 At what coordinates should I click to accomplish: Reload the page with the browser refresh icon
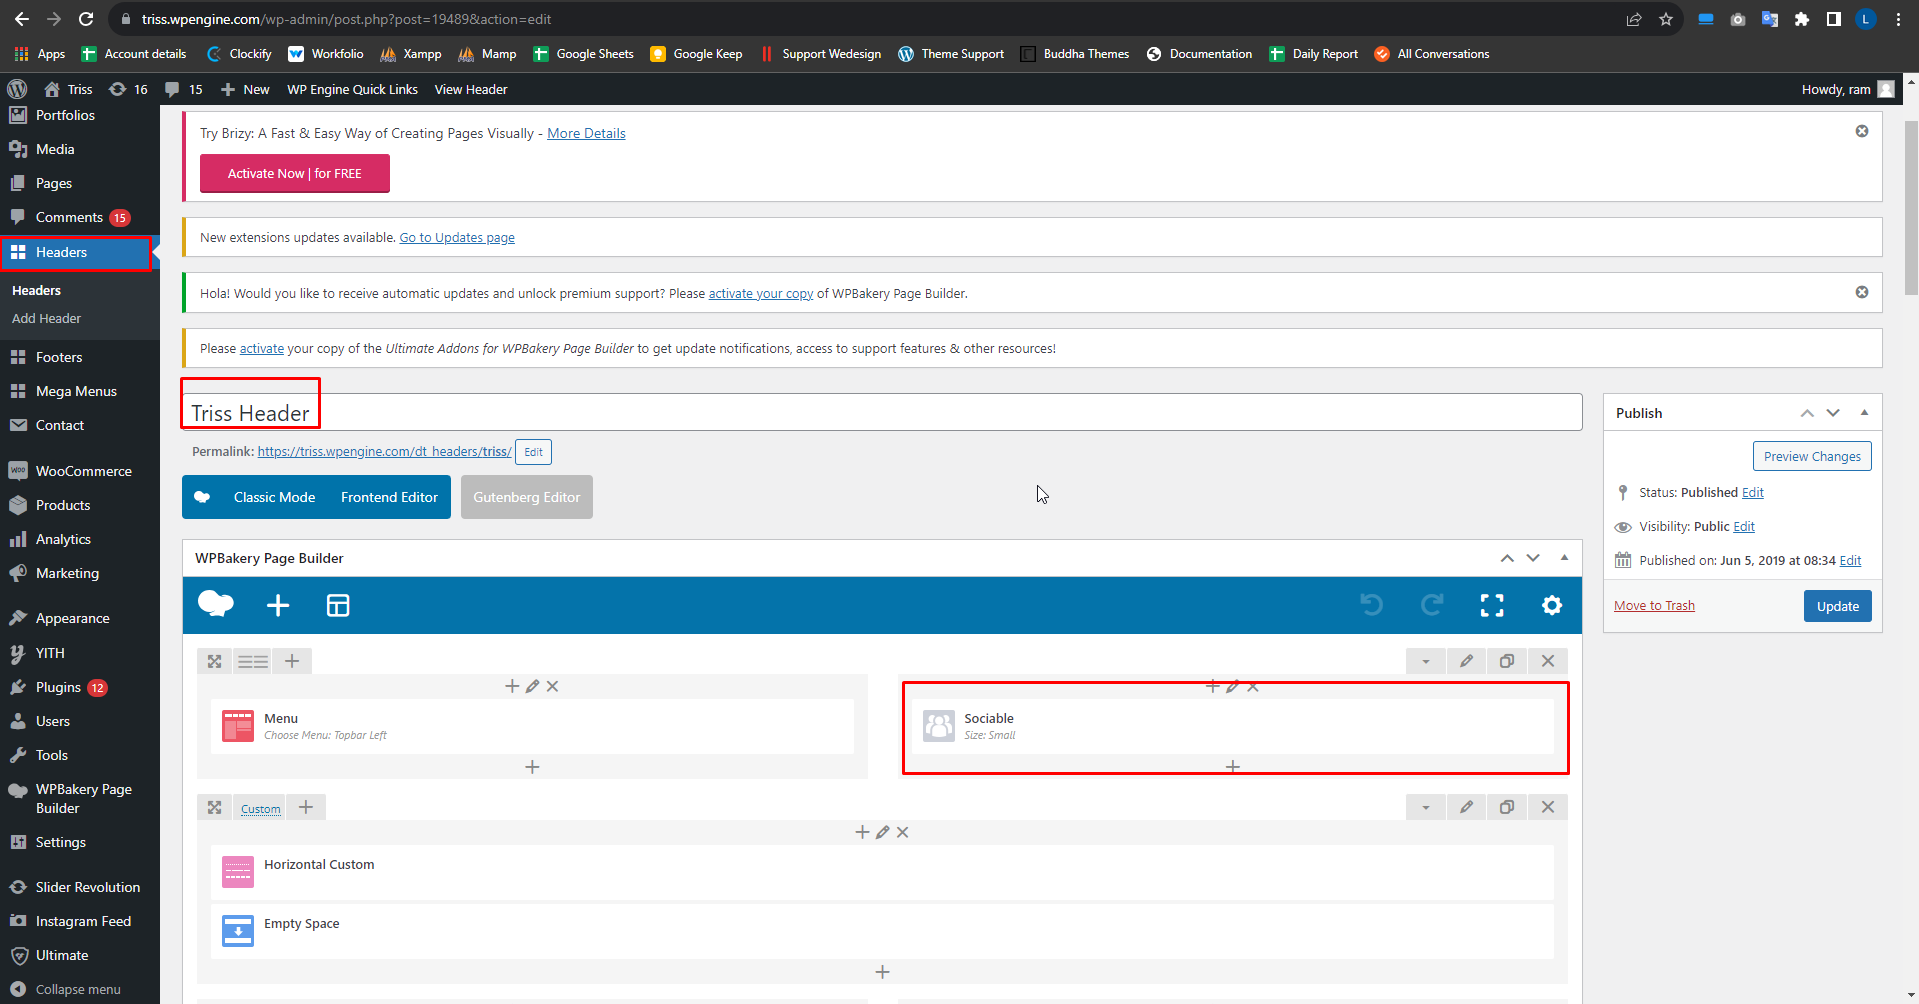pos(86,19)
